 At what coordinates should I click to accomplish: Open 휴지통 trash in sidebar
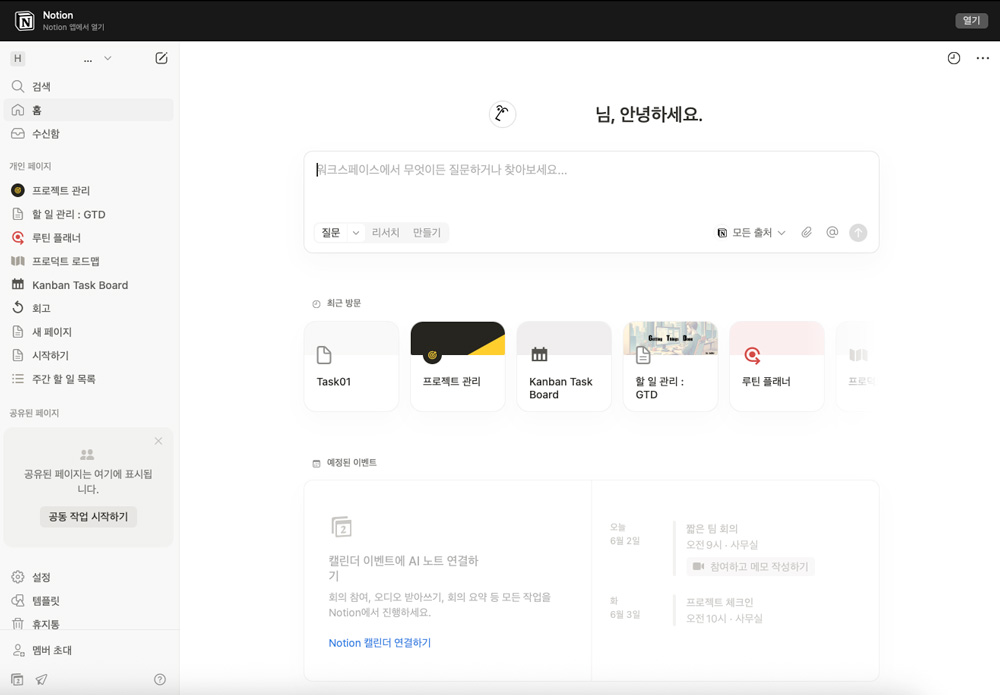(89, 624)
